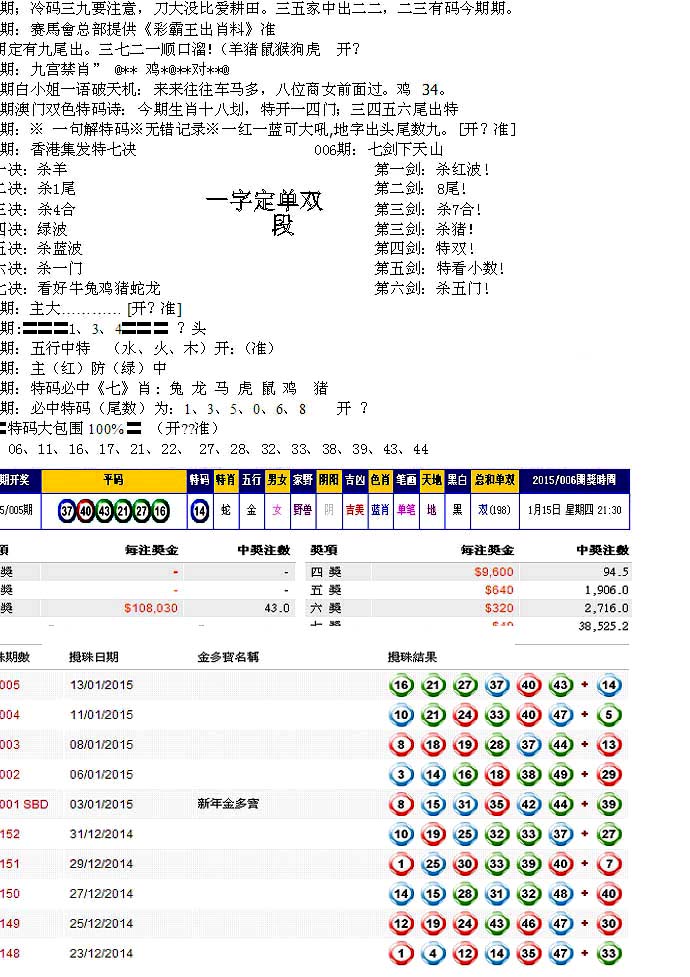Click the 双(198) total value cell

[494, 510]
